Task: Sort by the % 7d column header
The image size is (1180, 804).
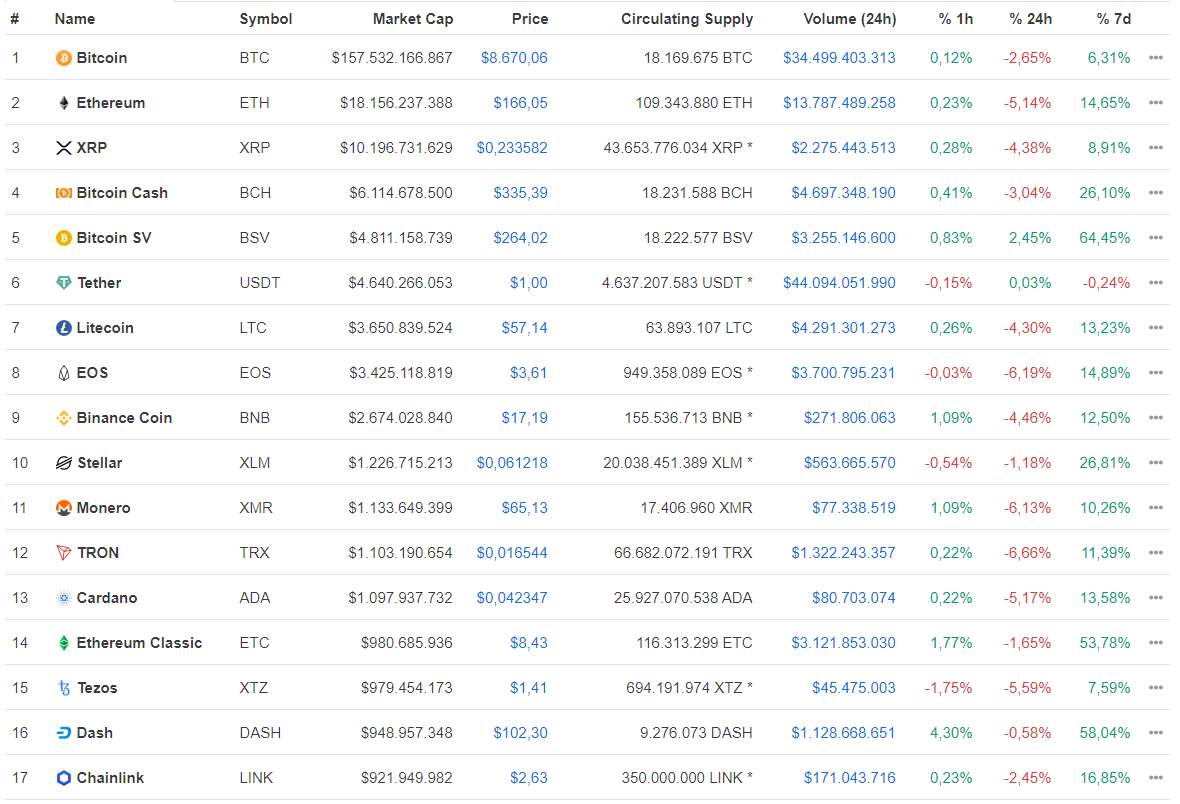Action: point(1113,19)
